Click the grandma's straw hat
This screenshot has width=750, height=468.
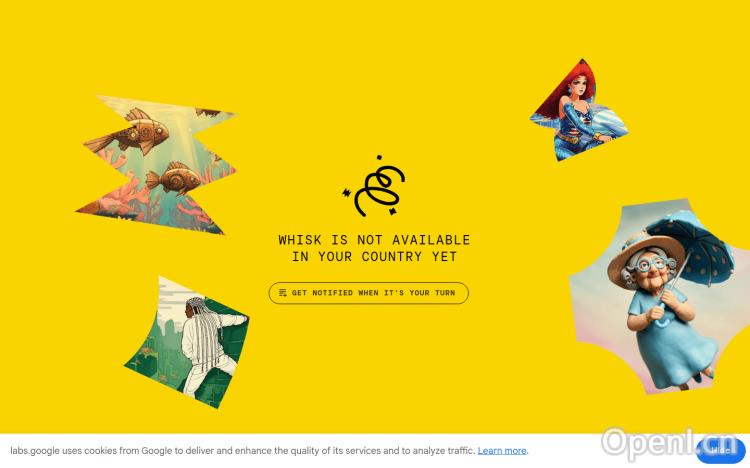coord(644,256)
